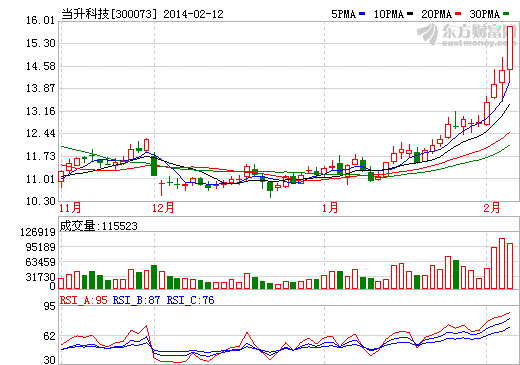Screen dimensions: 520x365
Task: Select the 12月 month label
Action: click(x=163, y=208)
